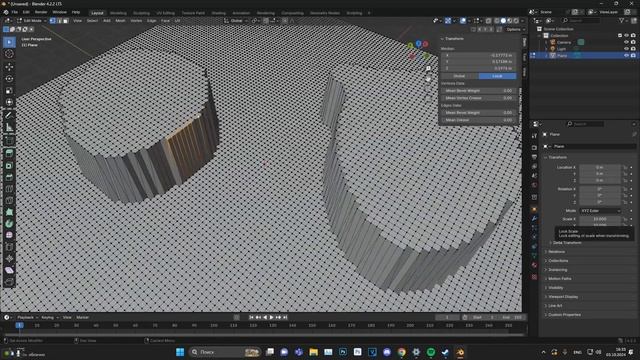The width and height of the screenshot is (640, 360).
Task: Open the File menu
Action: [x=14, y=12]
